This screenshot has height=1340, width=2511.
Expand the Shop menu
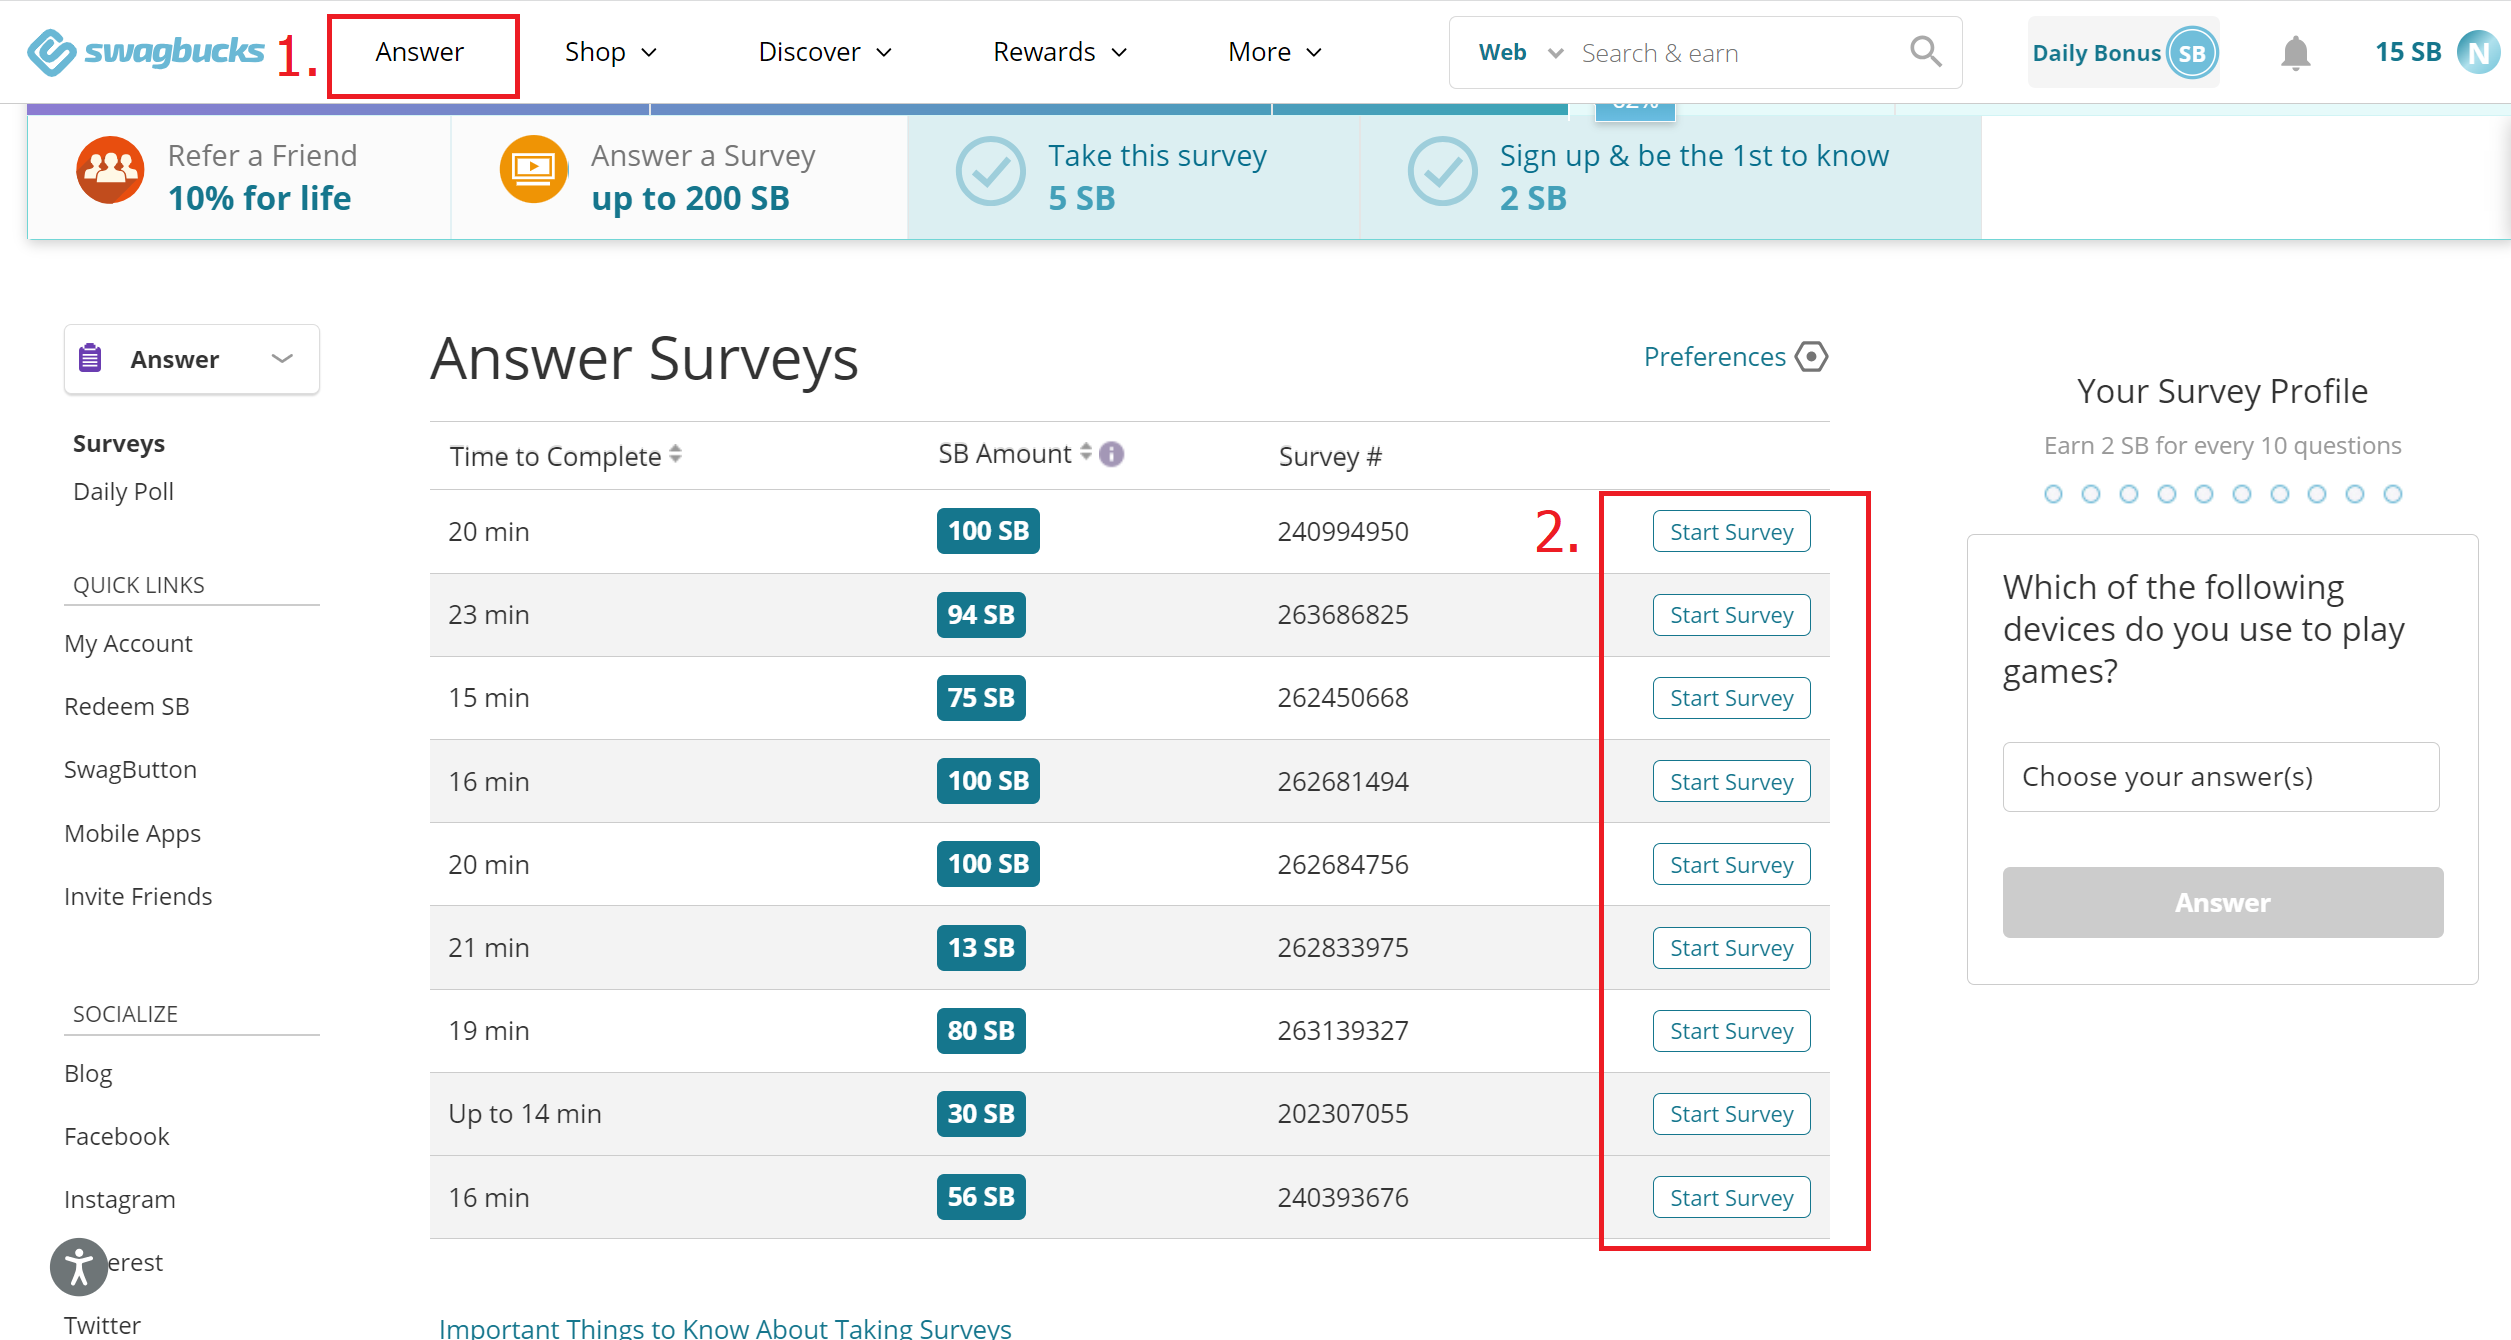(x=610, y=52)
